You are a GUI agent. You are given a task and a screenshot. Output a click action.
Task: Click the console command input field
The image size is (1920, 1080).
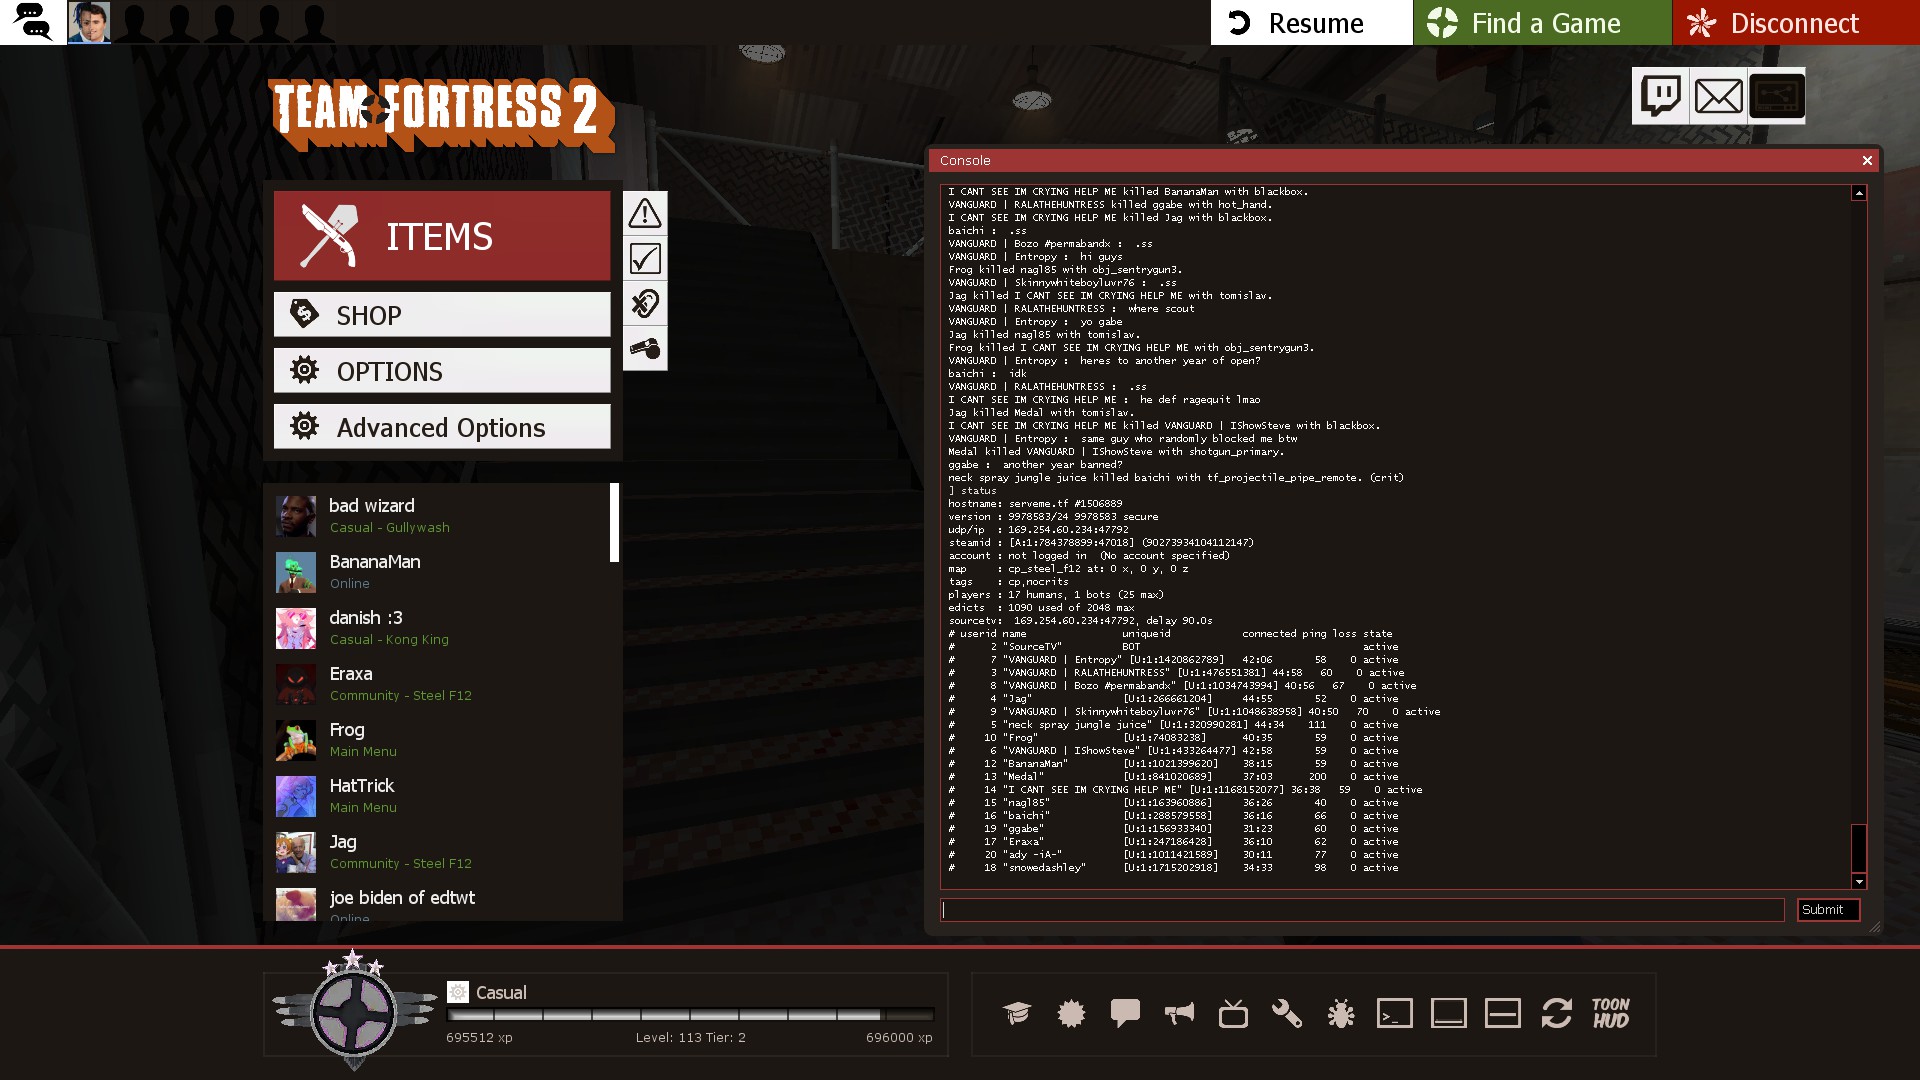1362,910
